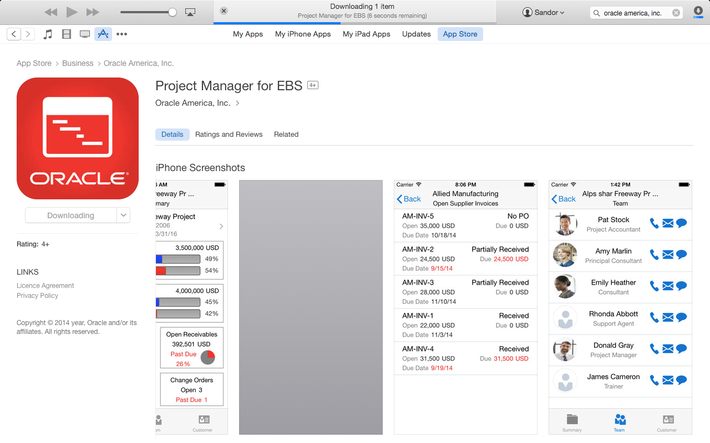The image size is (710, 443).
Task: Click the AM-INV-1 invoice row
Action: click(465, 325)
